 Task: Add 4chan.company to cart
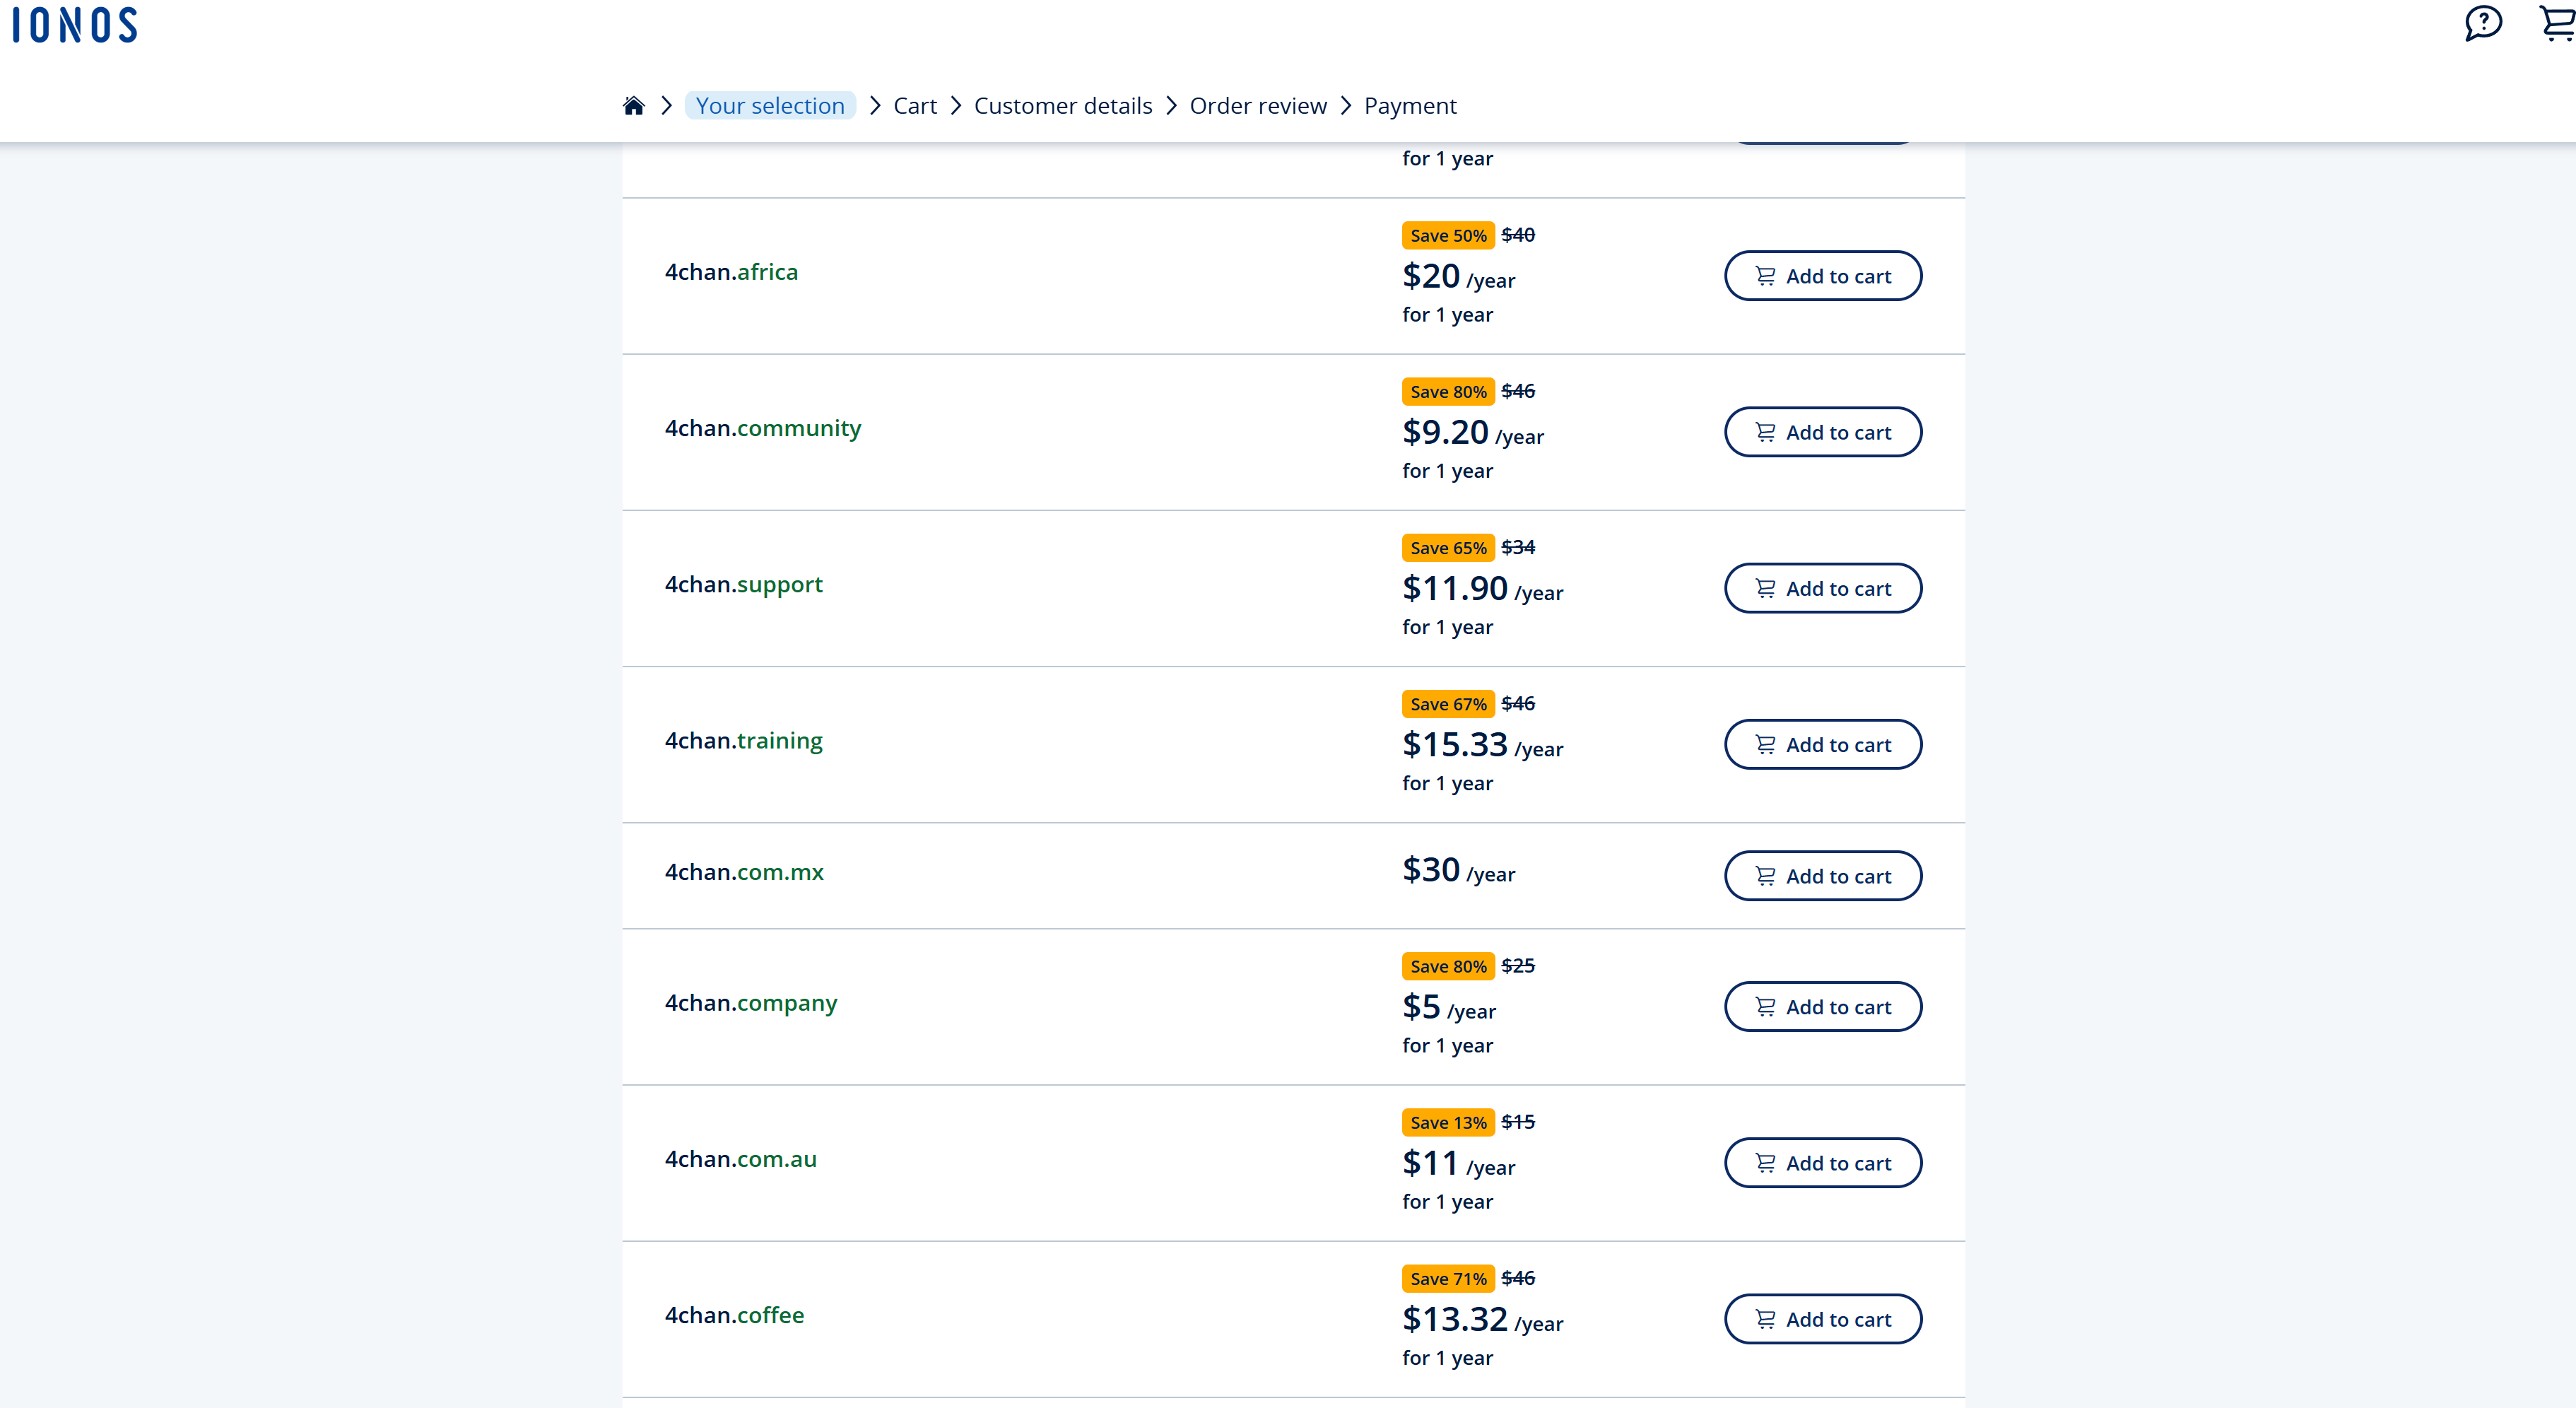[x=1822, y=1007]
